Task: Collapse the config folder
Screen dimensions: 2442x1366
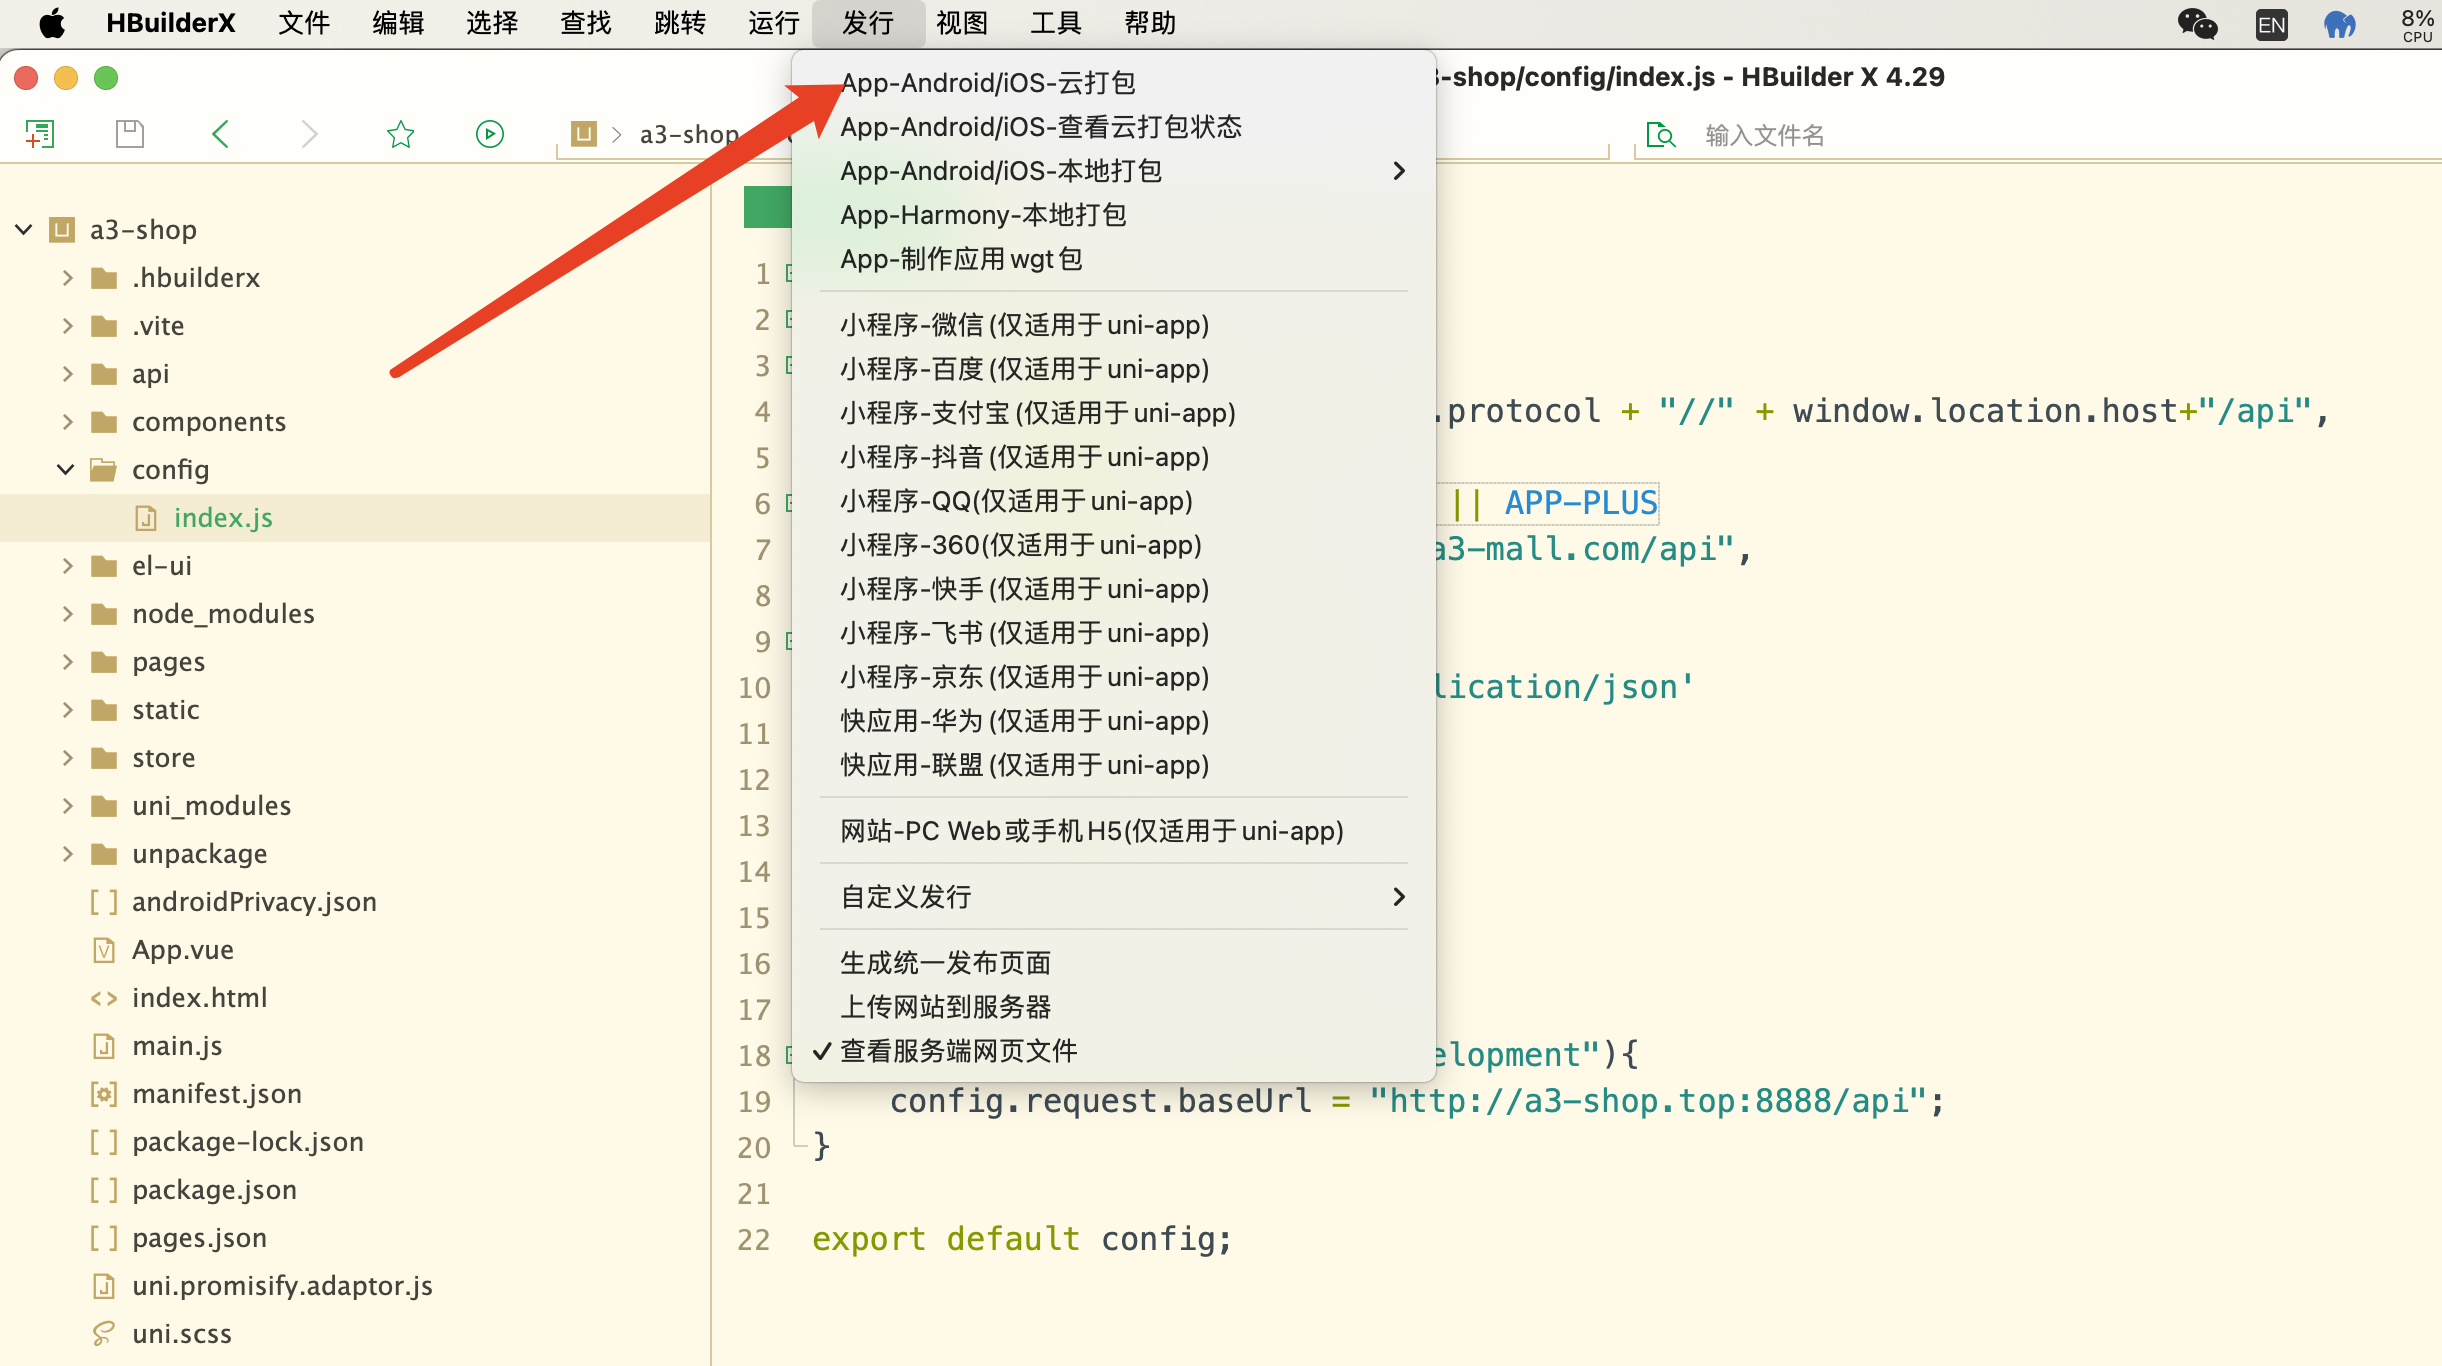Action: (x=66, y=469)
